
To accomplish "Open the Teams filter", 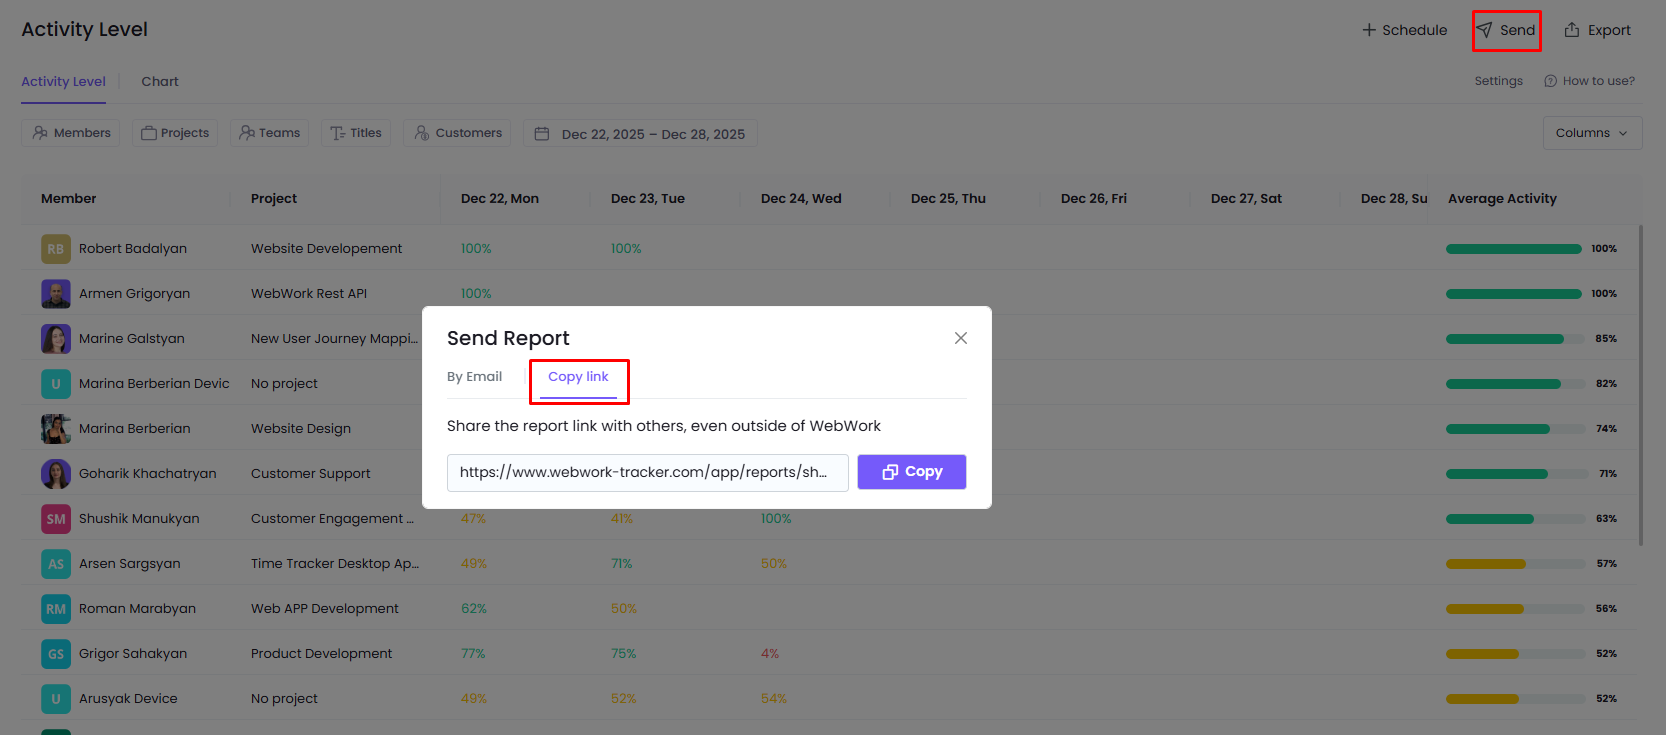I will point(269,133).
